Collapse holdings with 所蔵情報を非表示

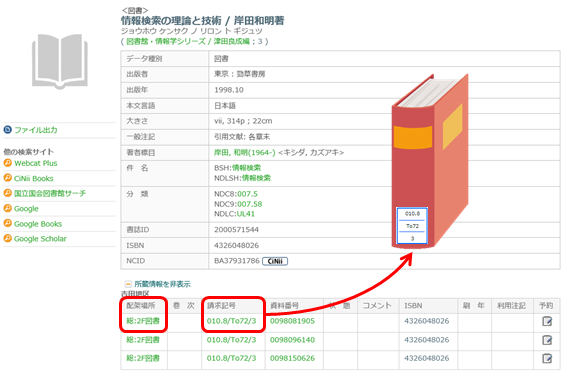click(x=162, y=284)
